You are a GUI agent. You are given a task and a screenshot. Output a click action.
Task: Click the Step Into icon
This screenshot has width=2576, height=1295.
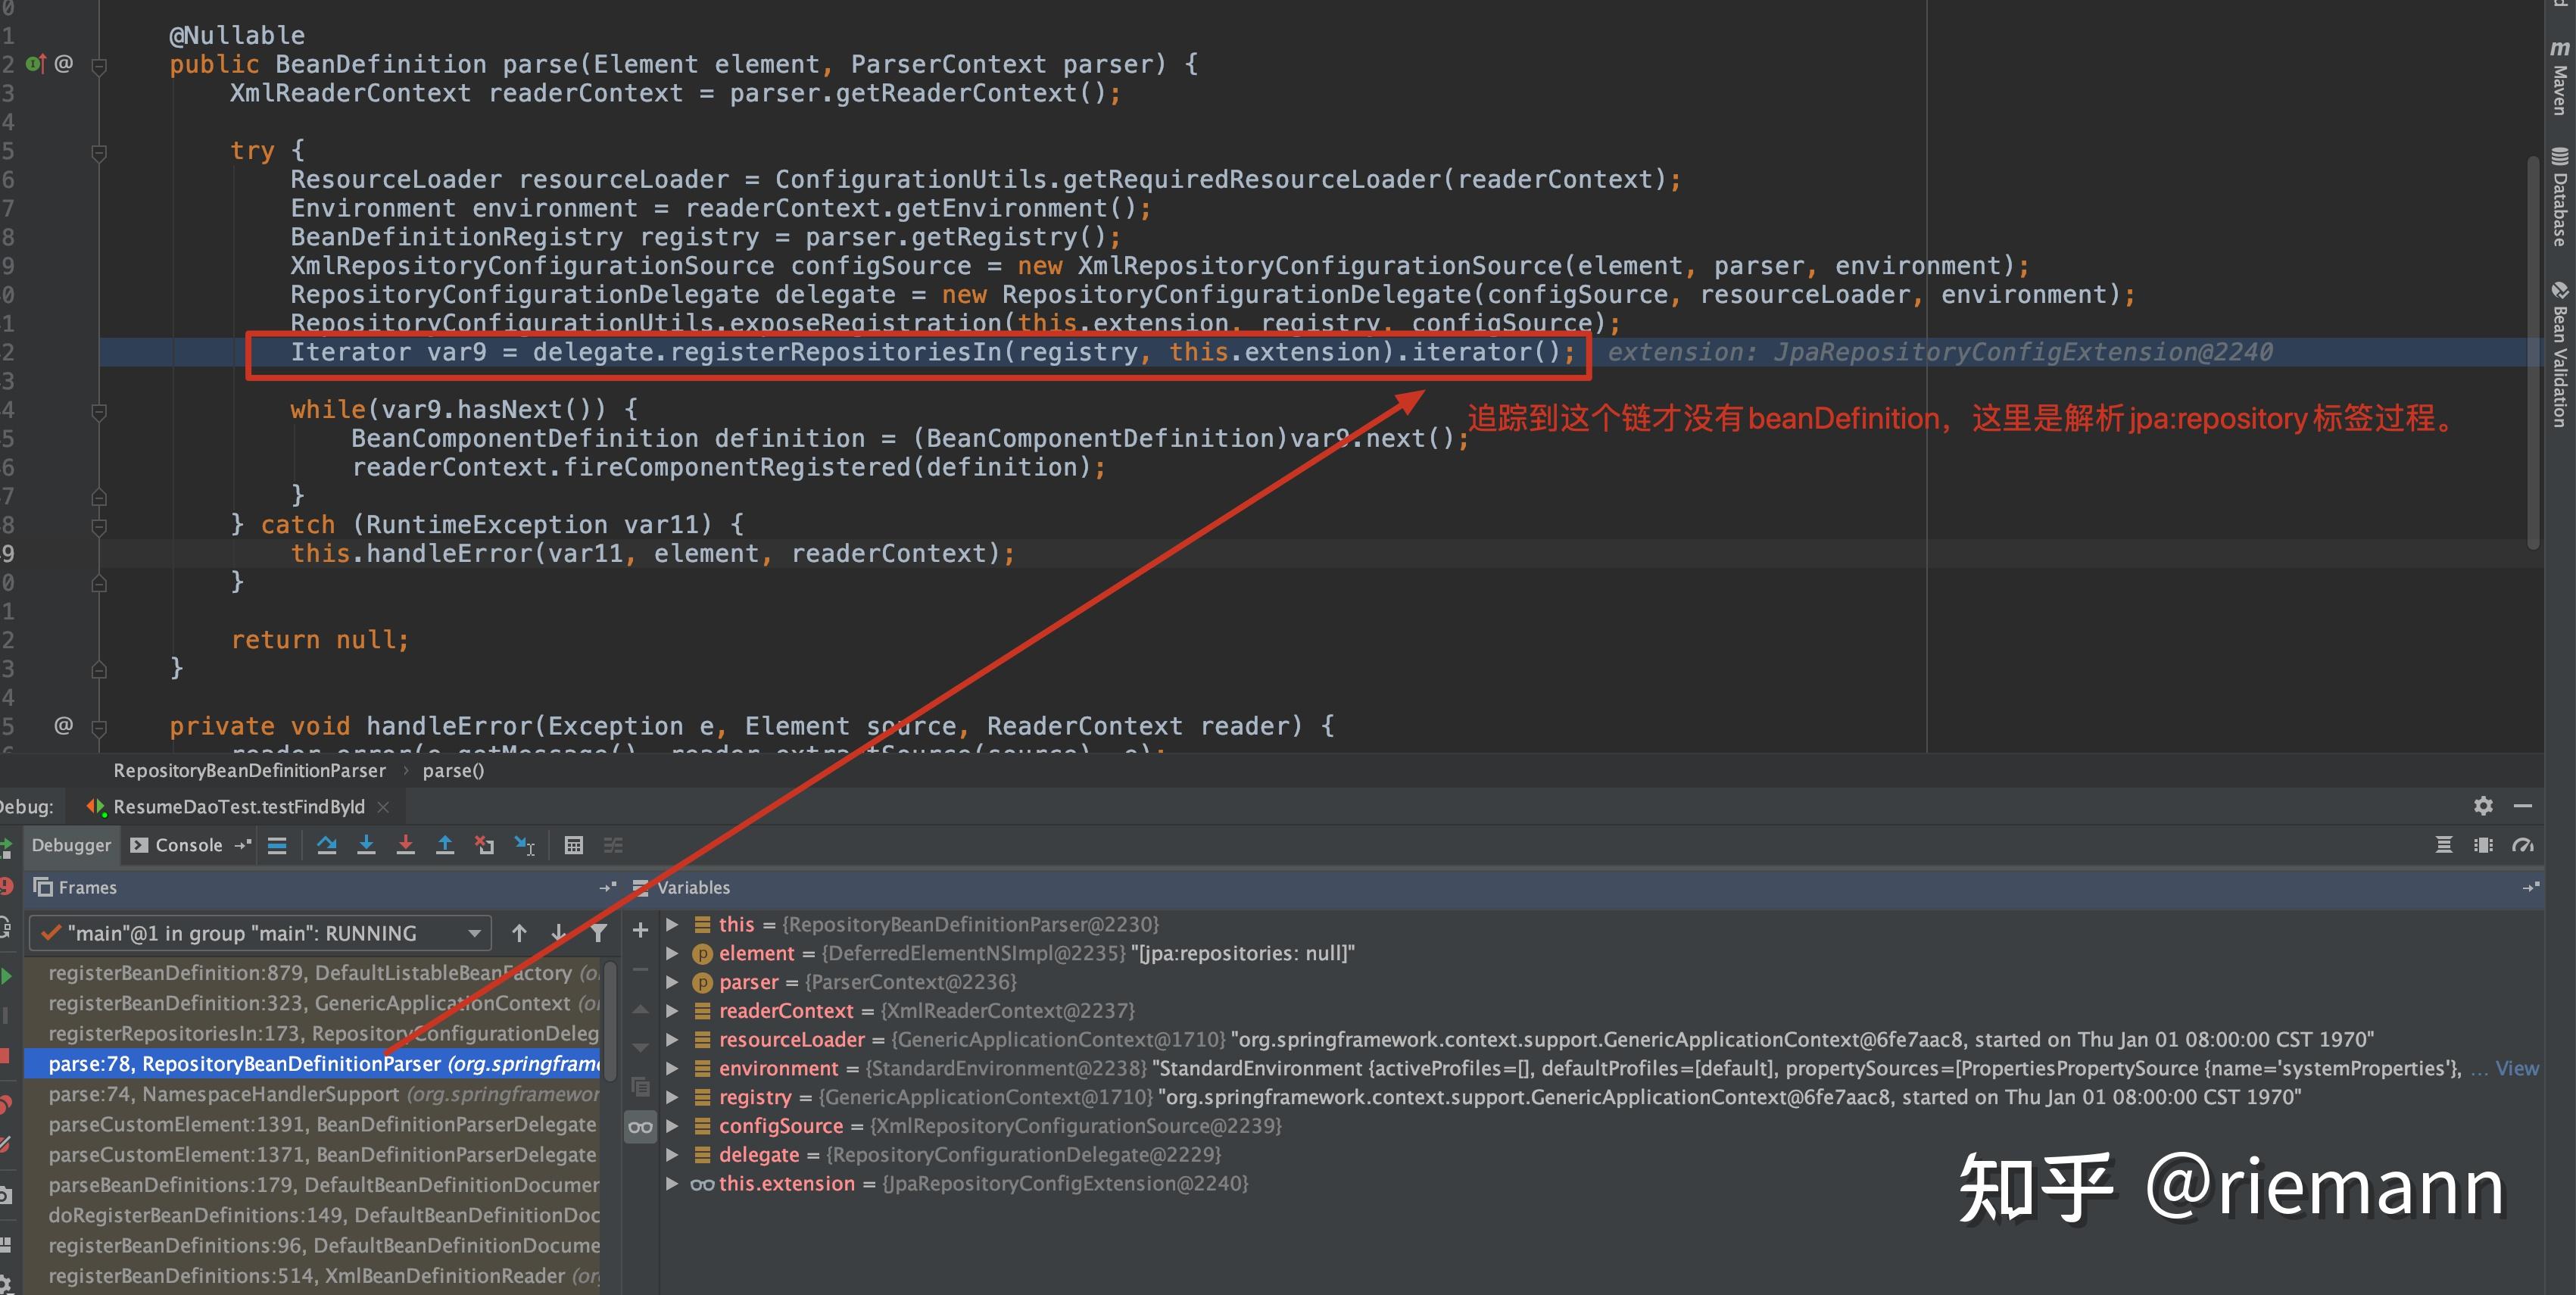pos(366,845)
